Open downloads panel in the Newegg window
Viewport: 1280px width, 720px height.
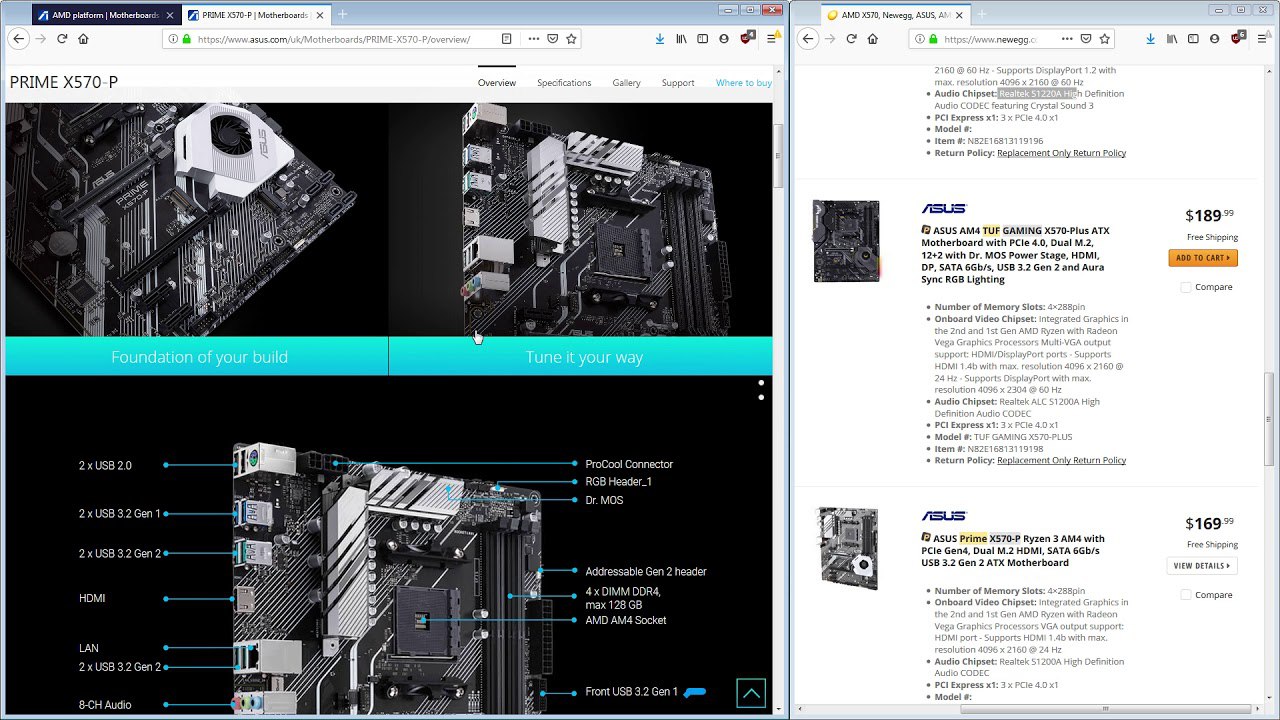pos(1150,38)
